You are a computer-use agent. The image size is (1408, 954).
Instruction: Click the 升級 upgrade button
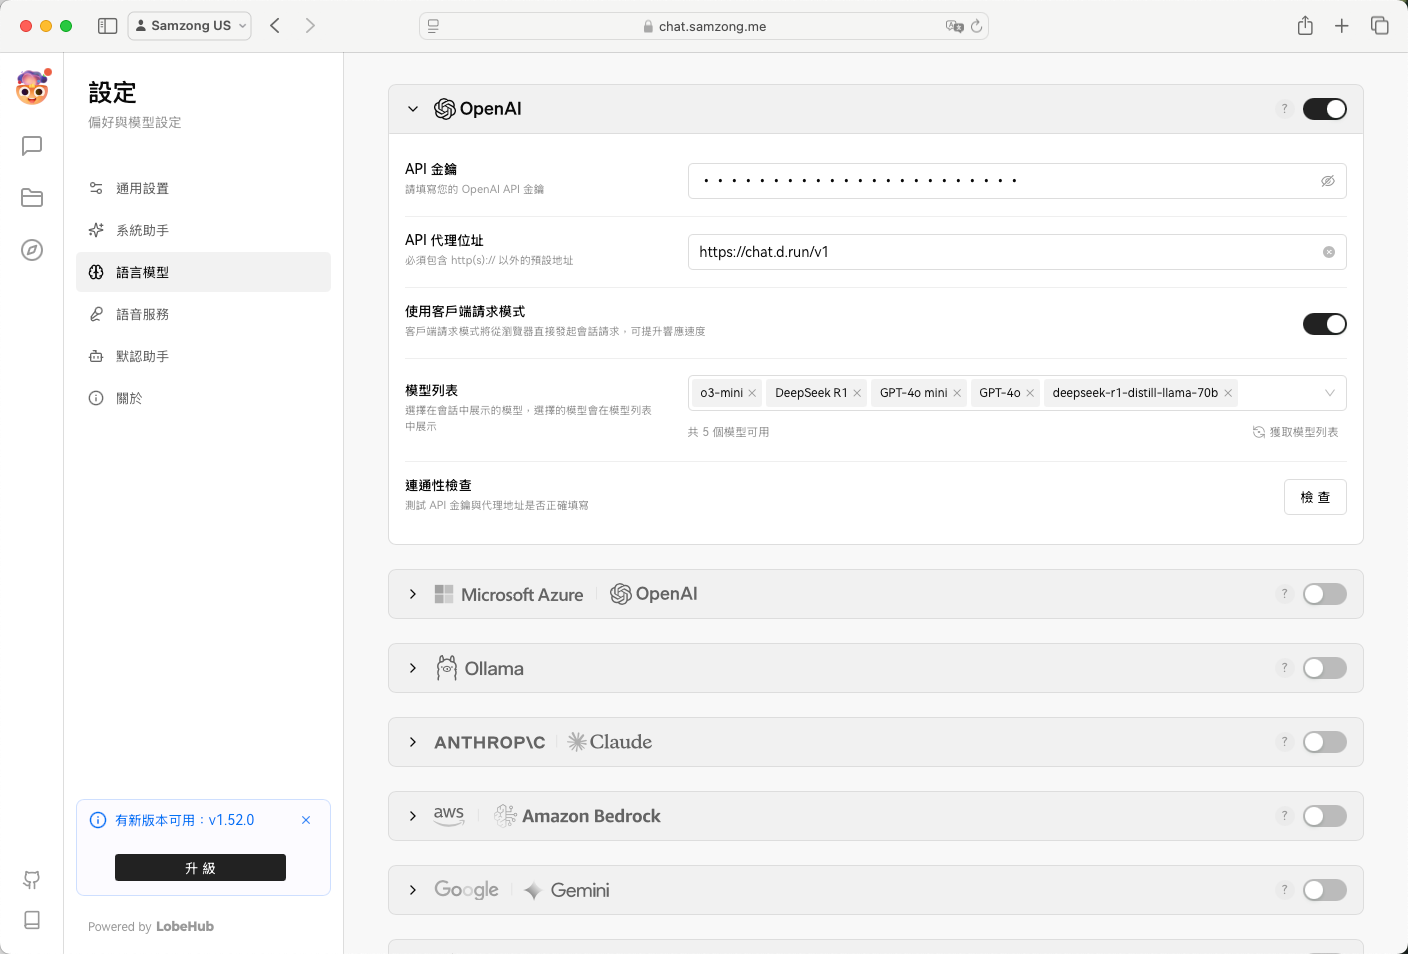point(200,868)
